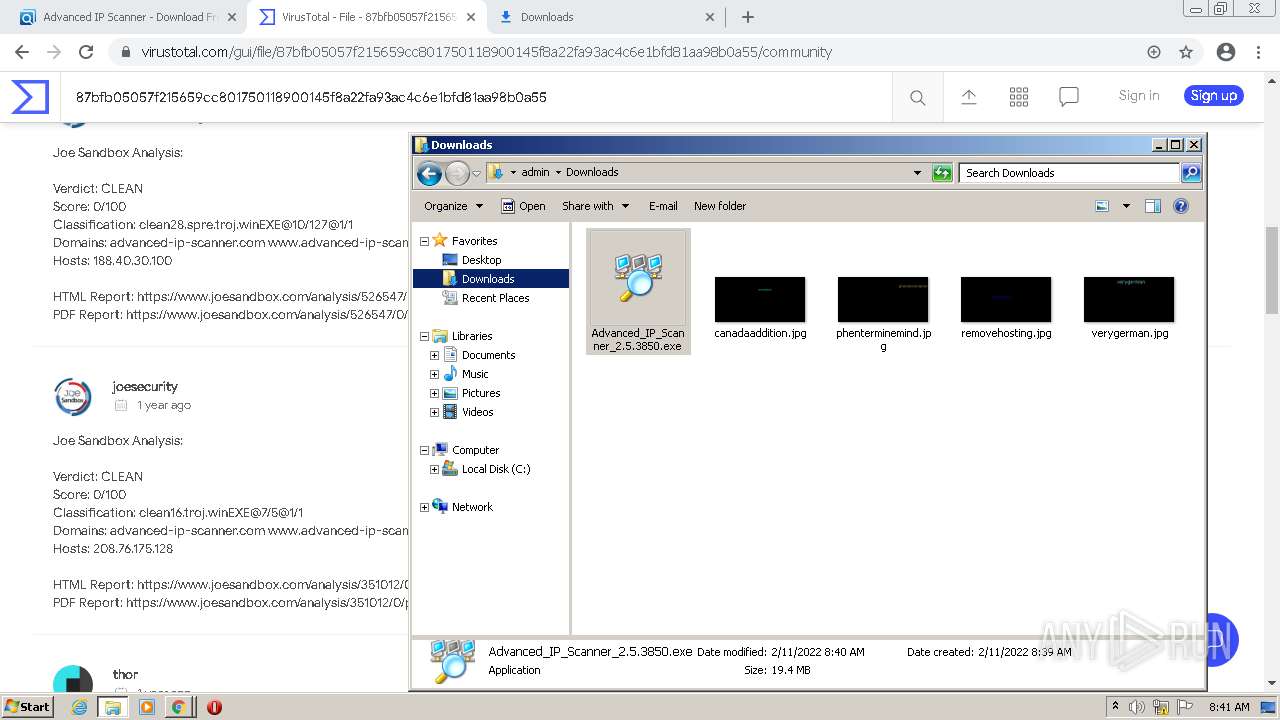
Task: Expand the Music library node
Action: click(x=434, y=374)
